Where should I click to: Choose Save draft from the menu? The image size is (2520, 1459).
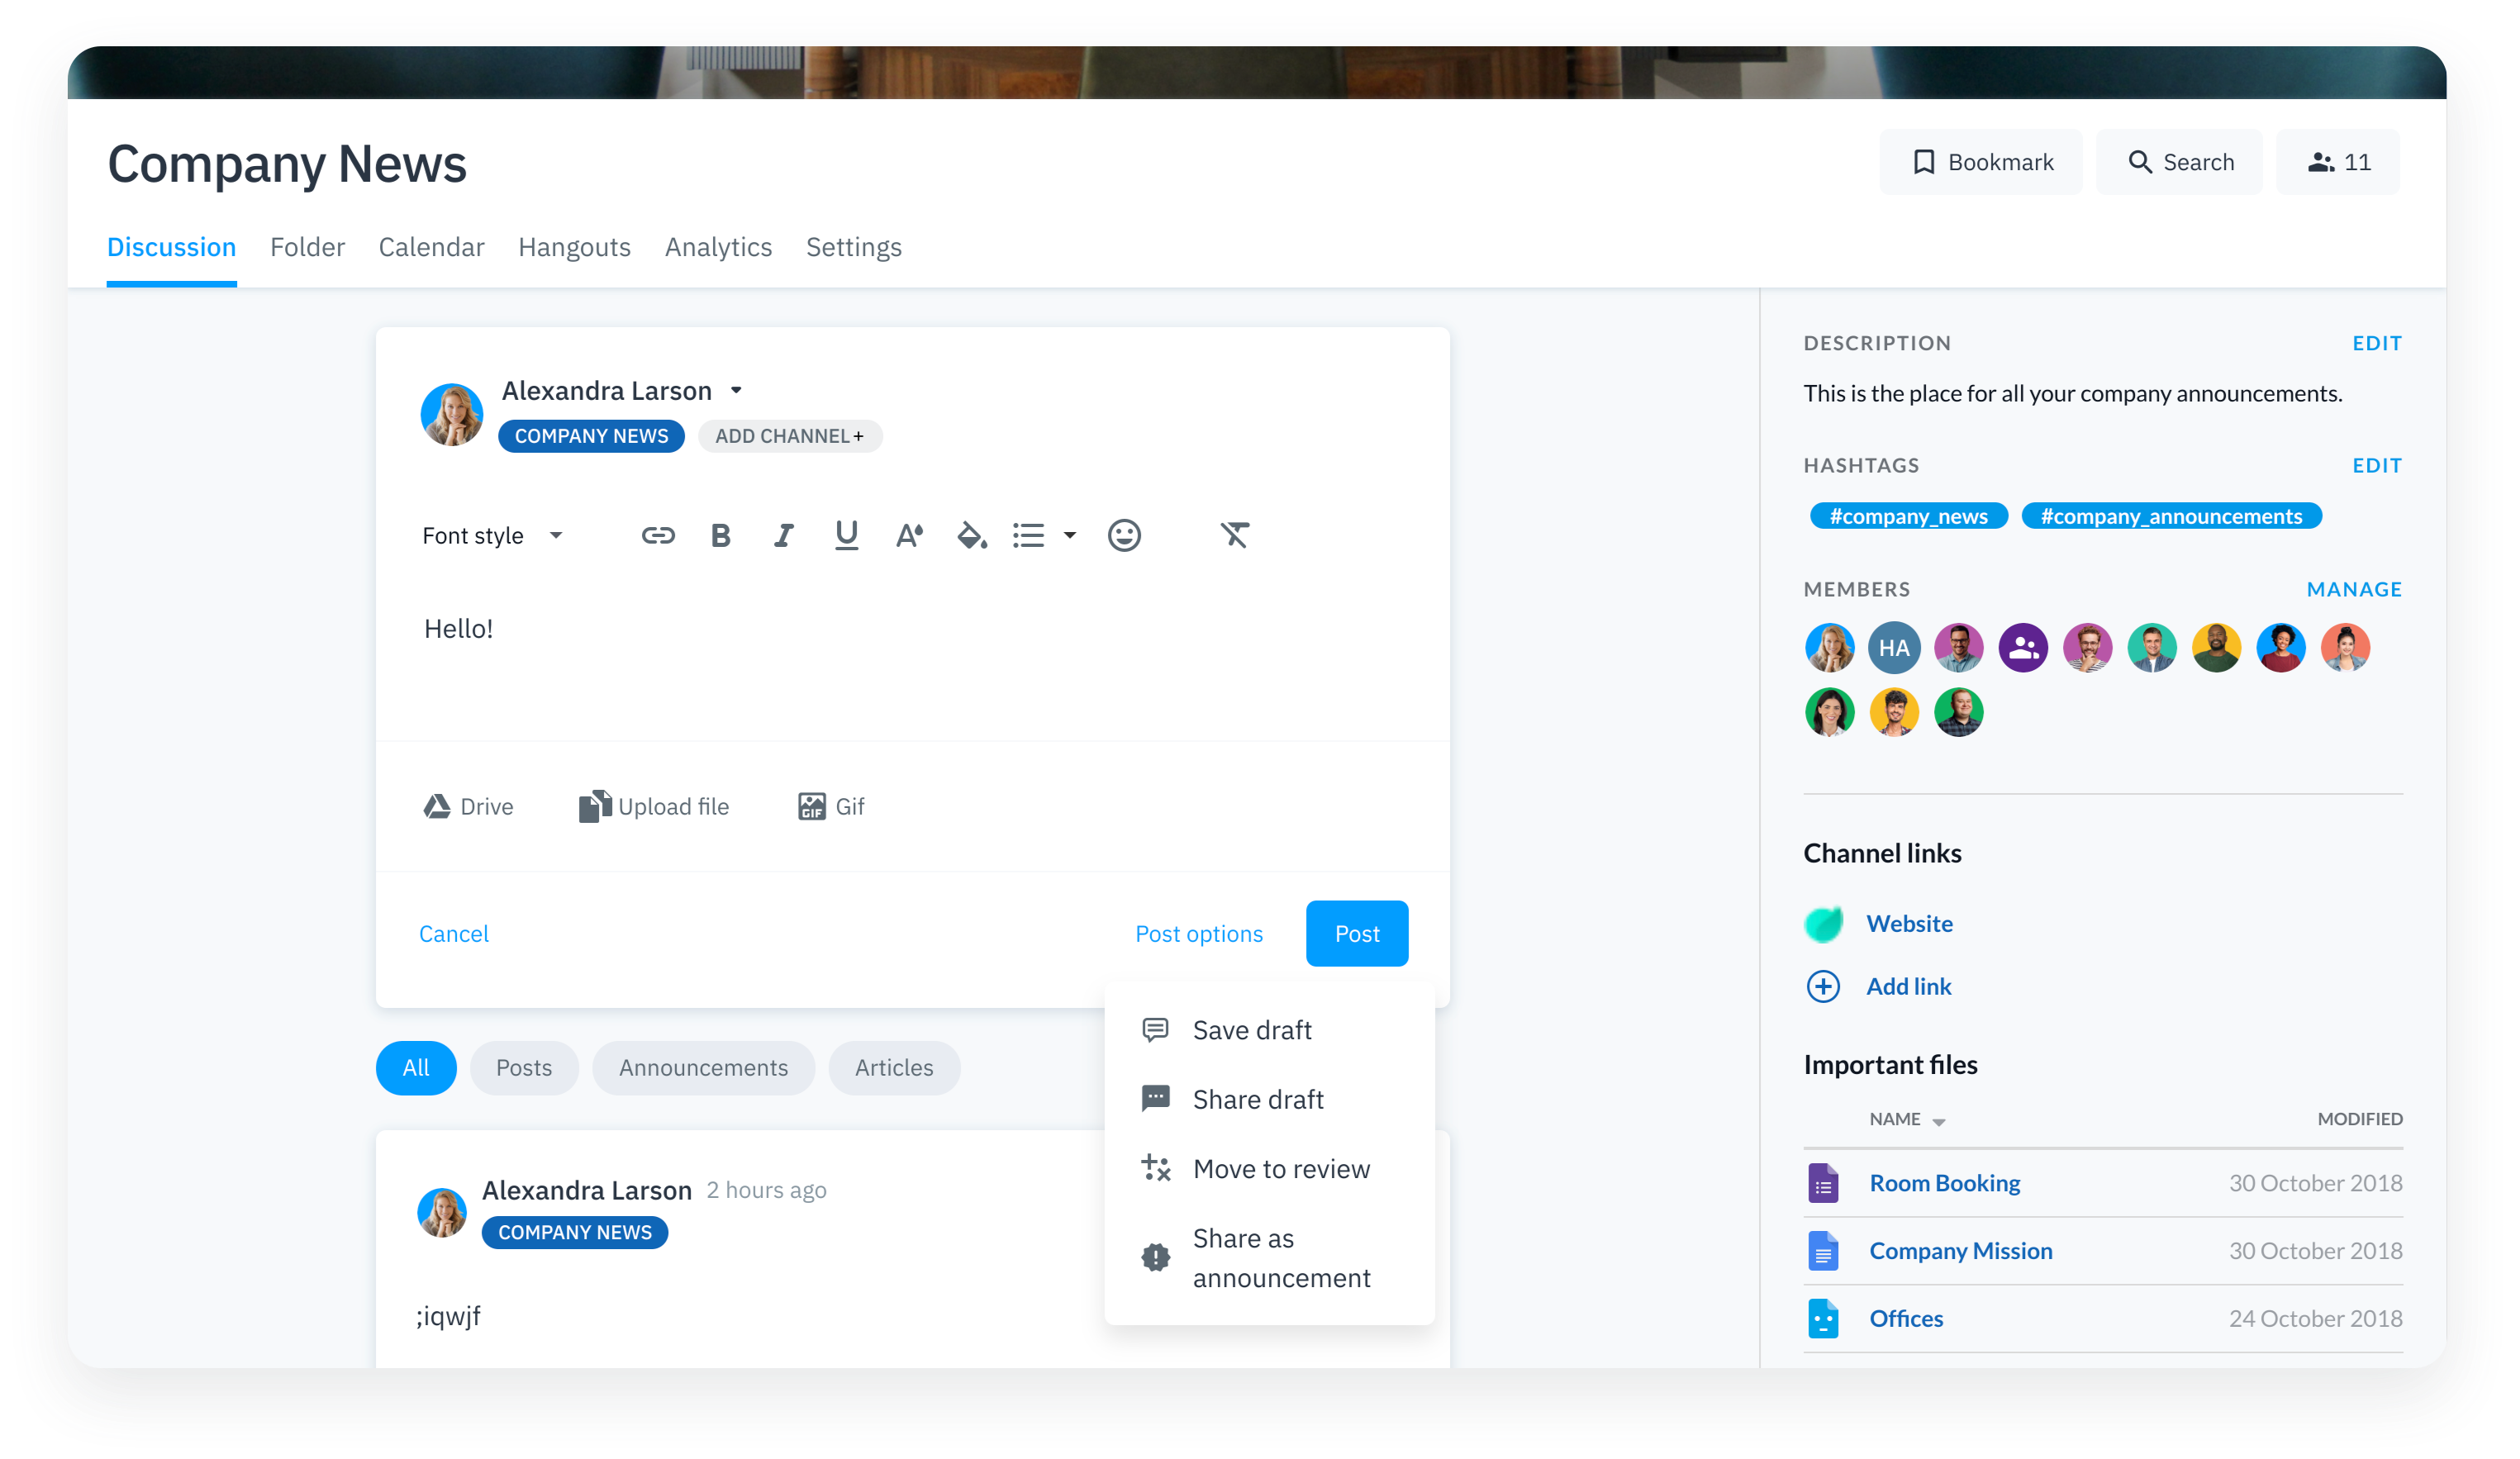pos(1251,1030)
